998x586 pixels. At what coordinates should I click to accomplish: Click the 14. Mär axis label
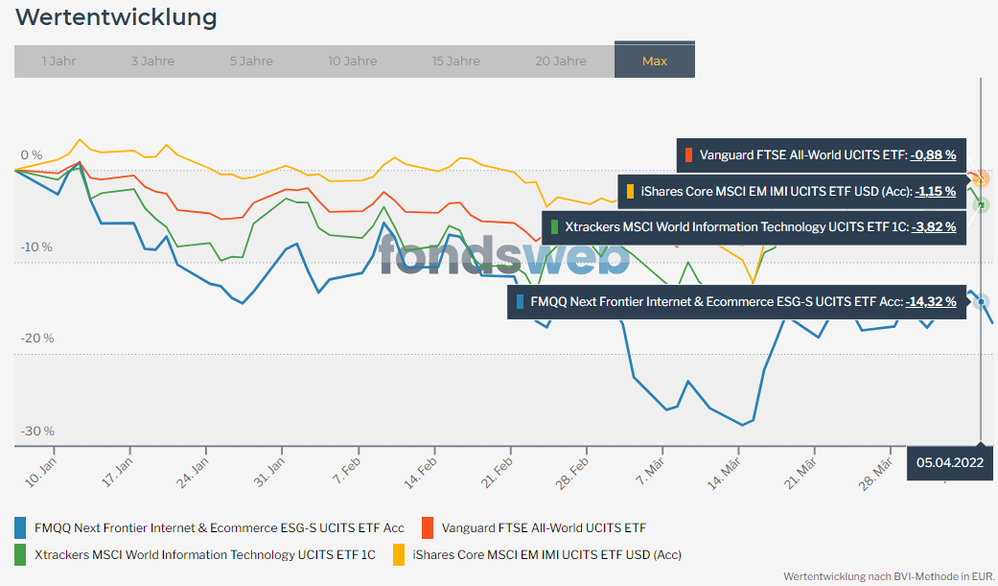click(724, 473)
